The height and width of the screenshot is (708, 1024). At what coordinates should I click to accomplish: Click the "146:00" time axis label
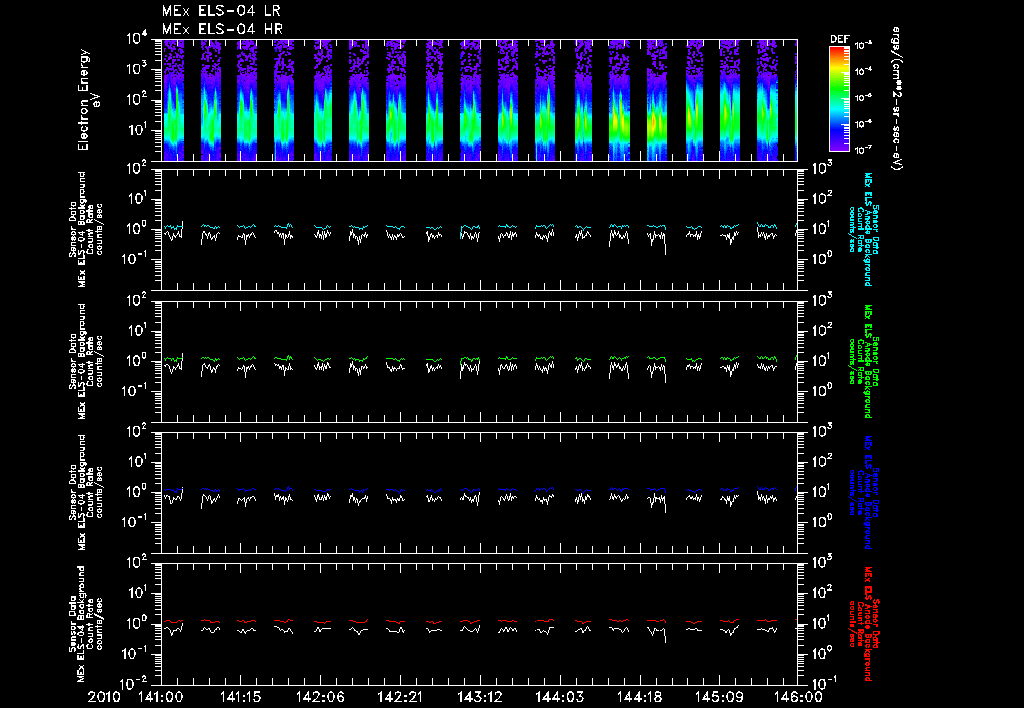pos(800,698)
